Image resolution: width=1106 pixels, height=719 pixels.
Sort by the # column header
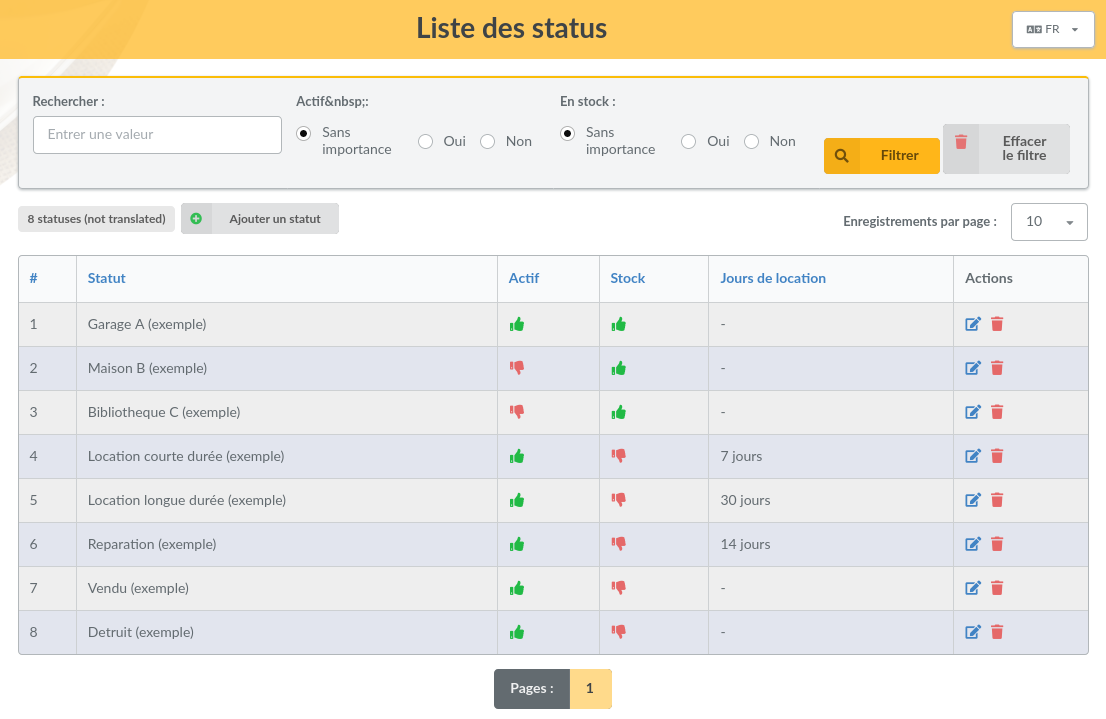[34, 278]
